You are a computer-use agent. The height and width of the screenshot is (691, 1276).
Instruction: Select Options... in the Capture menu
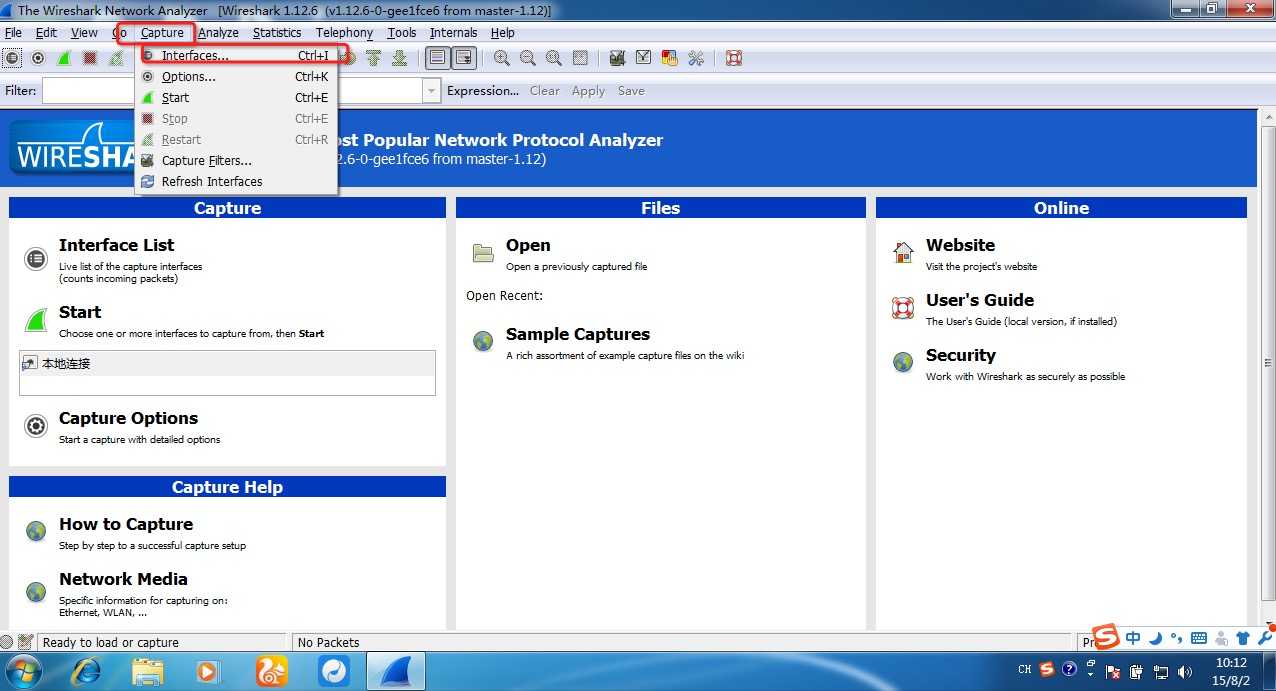pos(236,77)
